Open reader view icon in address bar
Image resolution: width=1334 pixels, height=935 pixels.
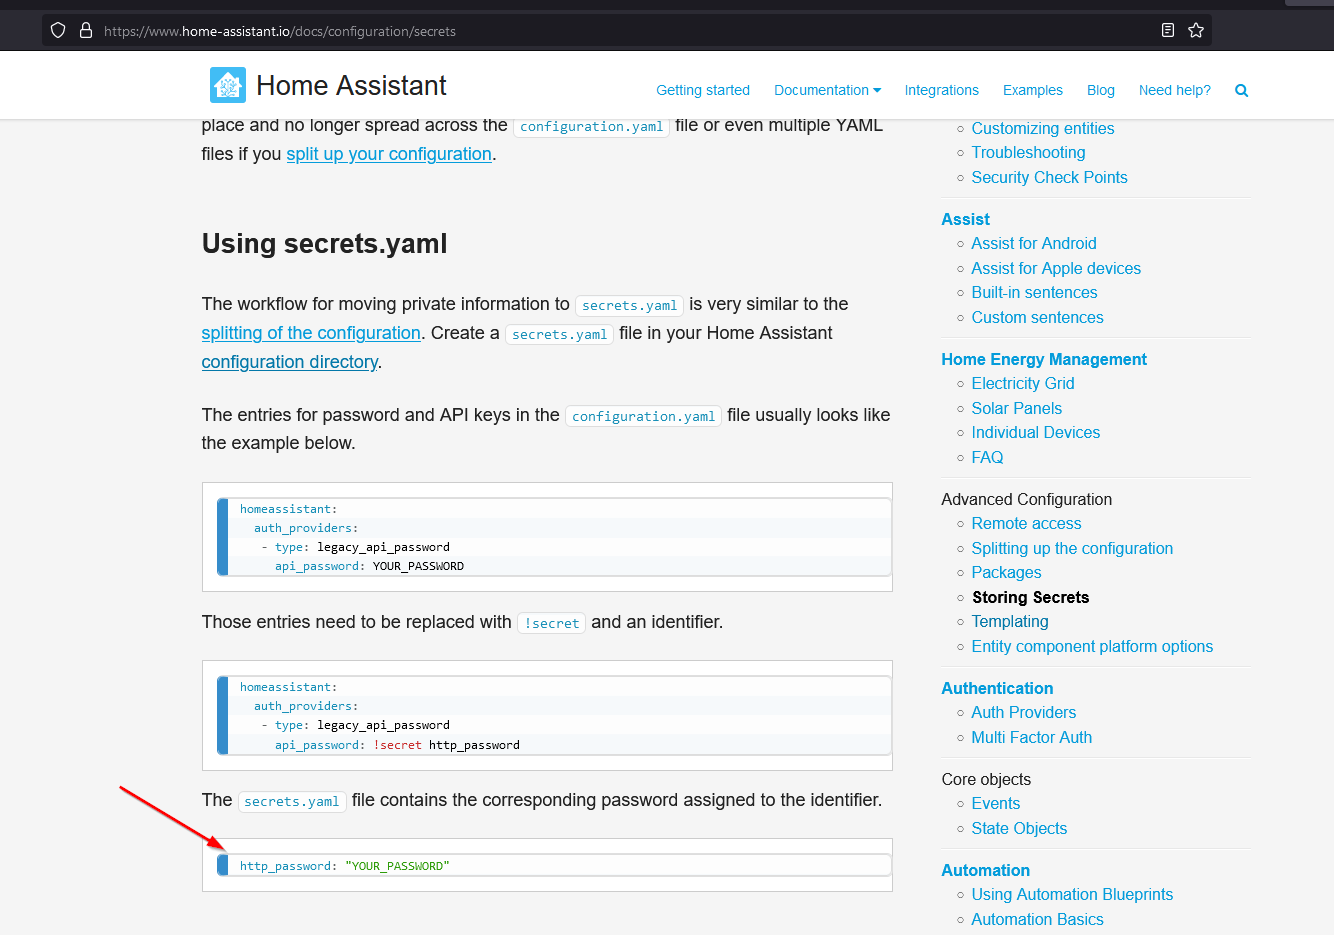tap(1167, 30)
